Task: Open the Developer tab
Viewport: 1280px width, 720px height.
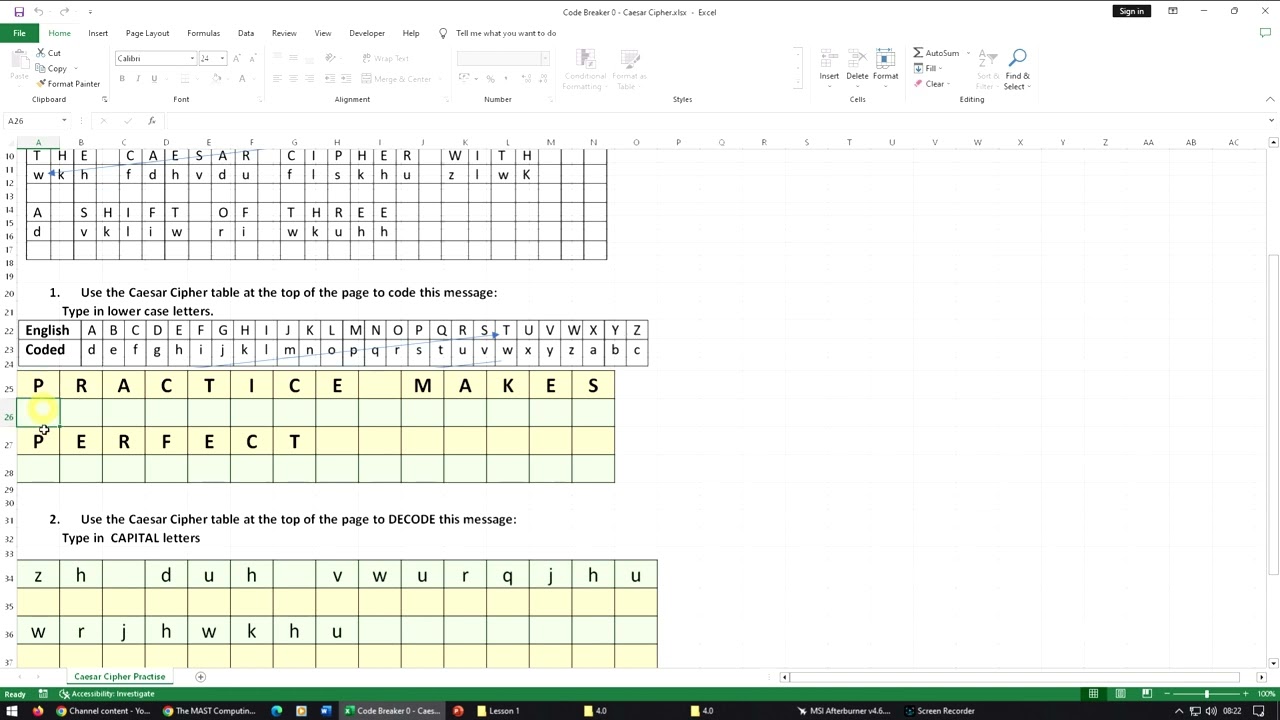Action: 367,33
